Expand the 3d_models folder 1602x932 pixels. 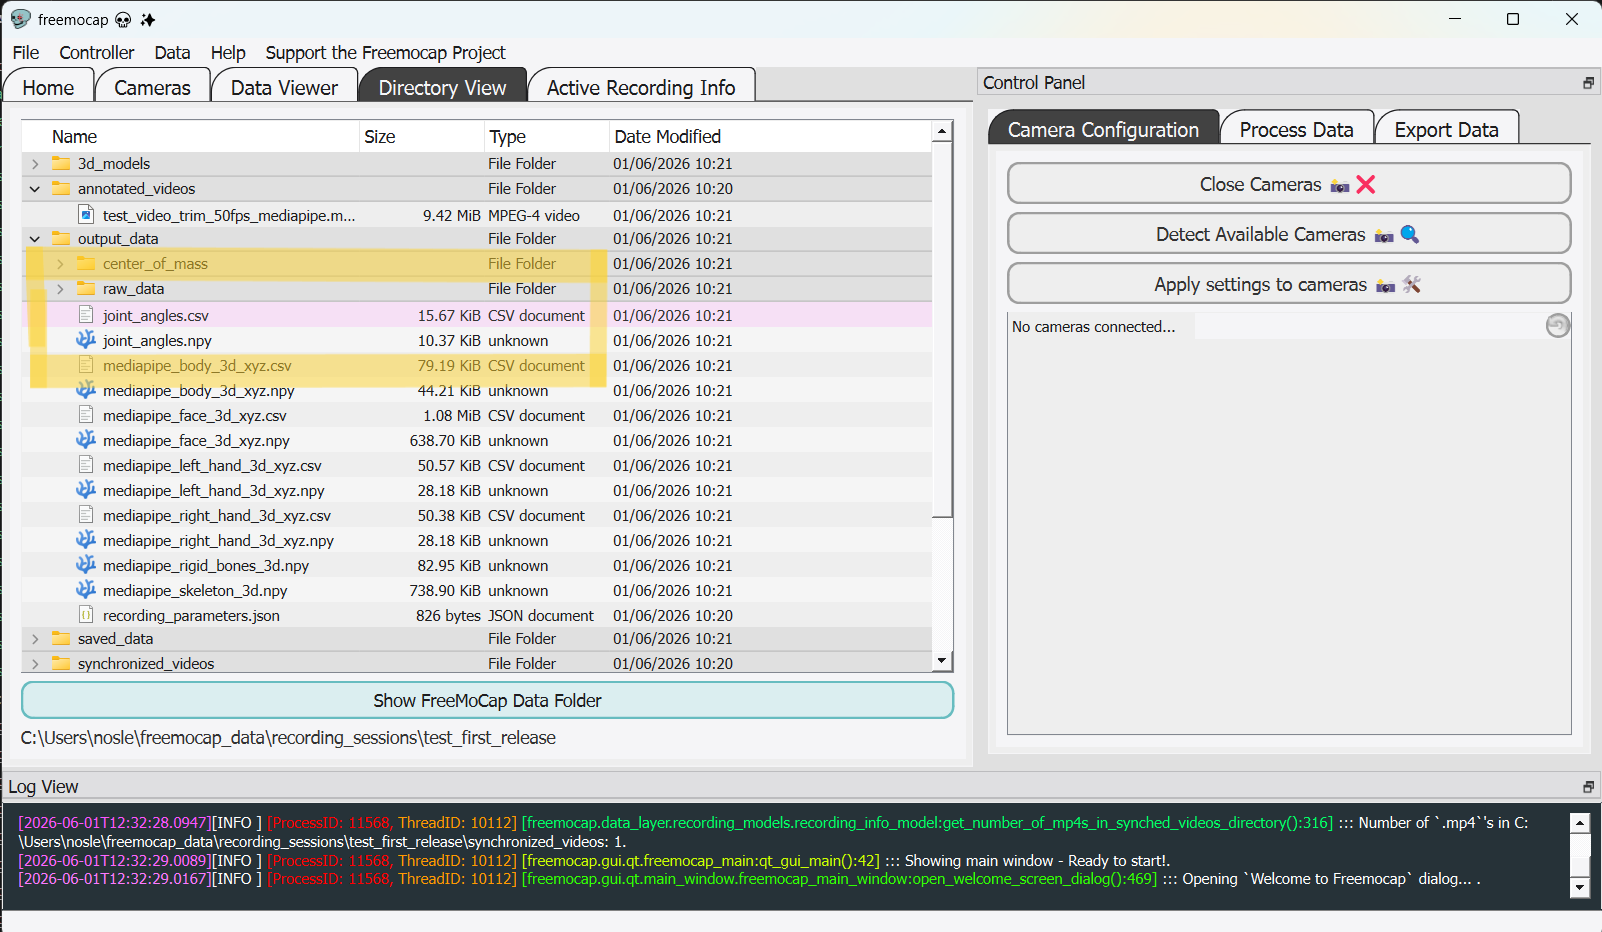click(x=35, y=163)
